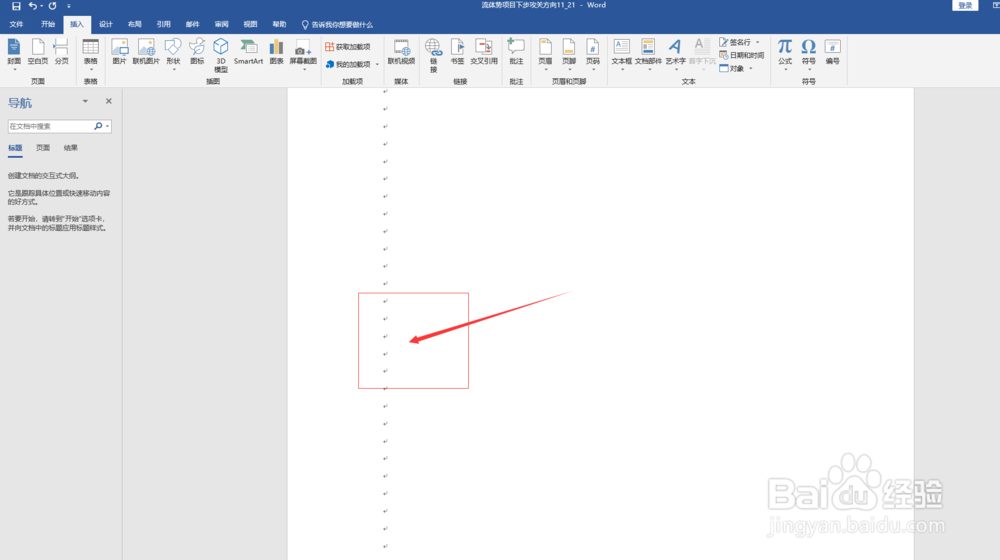
Task: Insert date and time (日期和时间)
Action: (x=742, y=55)
